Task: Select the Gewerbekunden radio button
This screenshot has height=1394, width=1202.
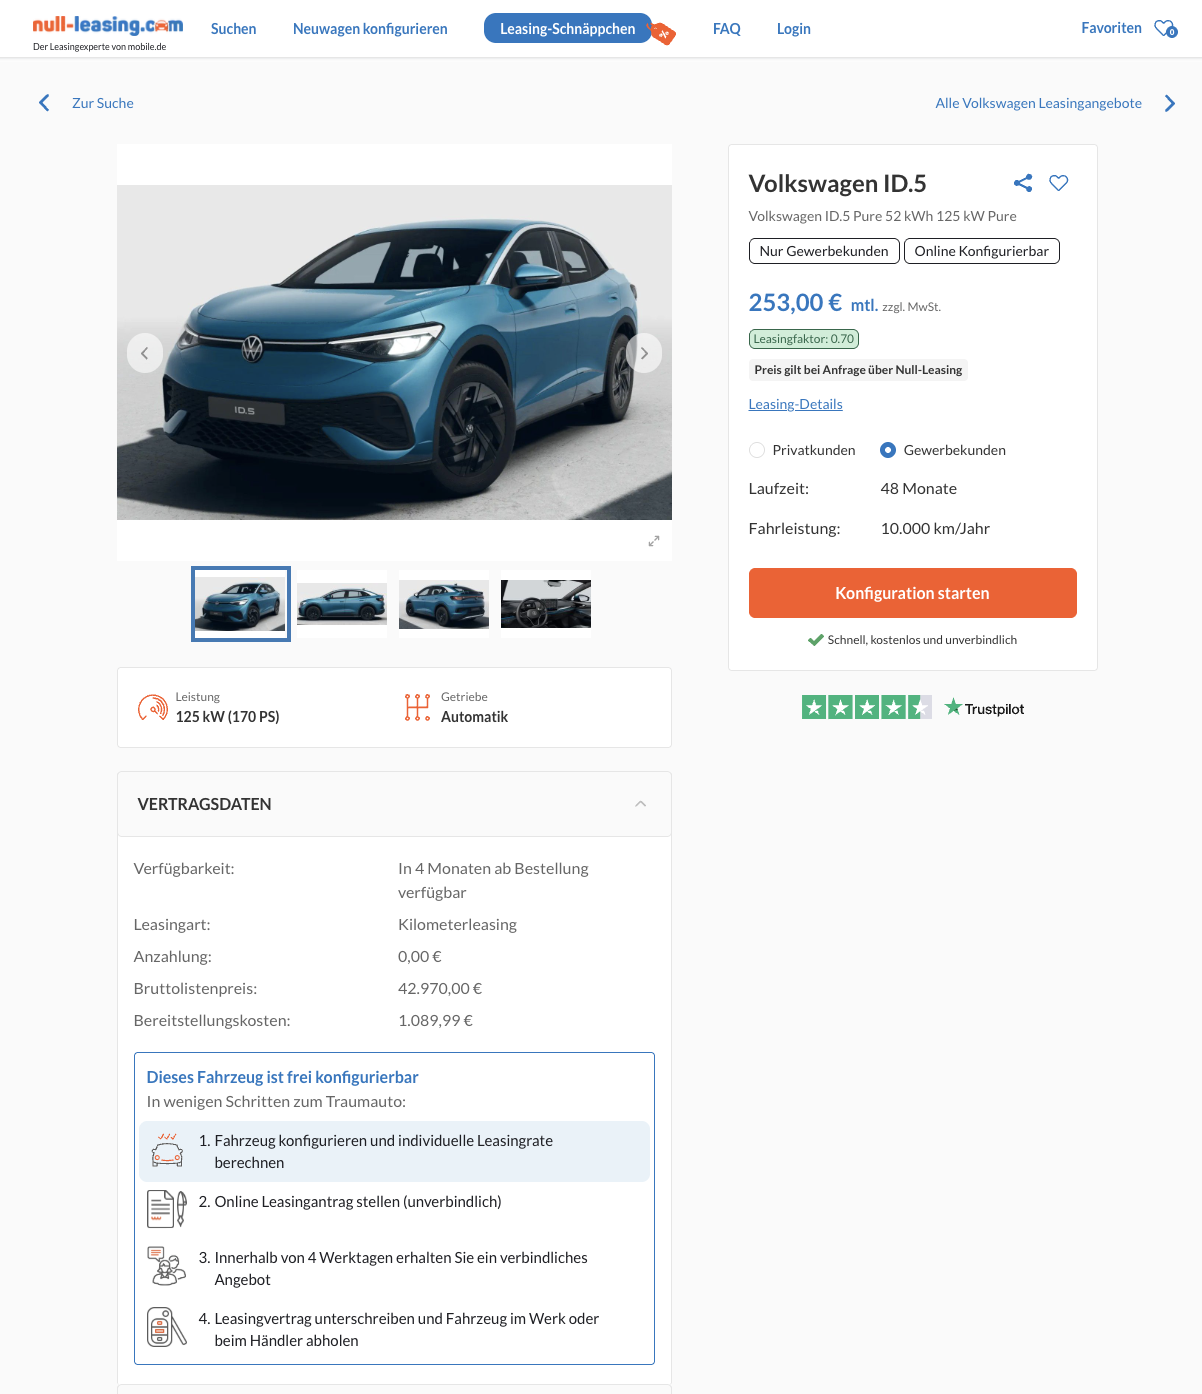Action: point(888,450)
